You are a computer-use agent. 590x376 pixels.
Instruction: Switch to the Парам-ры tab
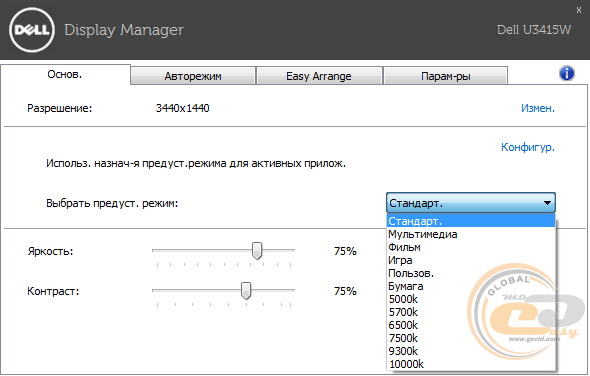point(446,76)
